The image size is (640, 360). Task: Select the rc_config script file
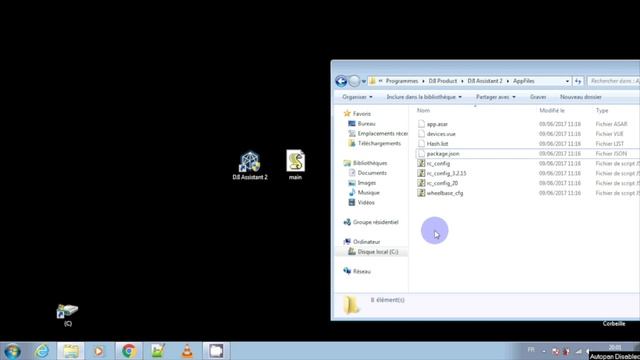click(x=438, y=163)
